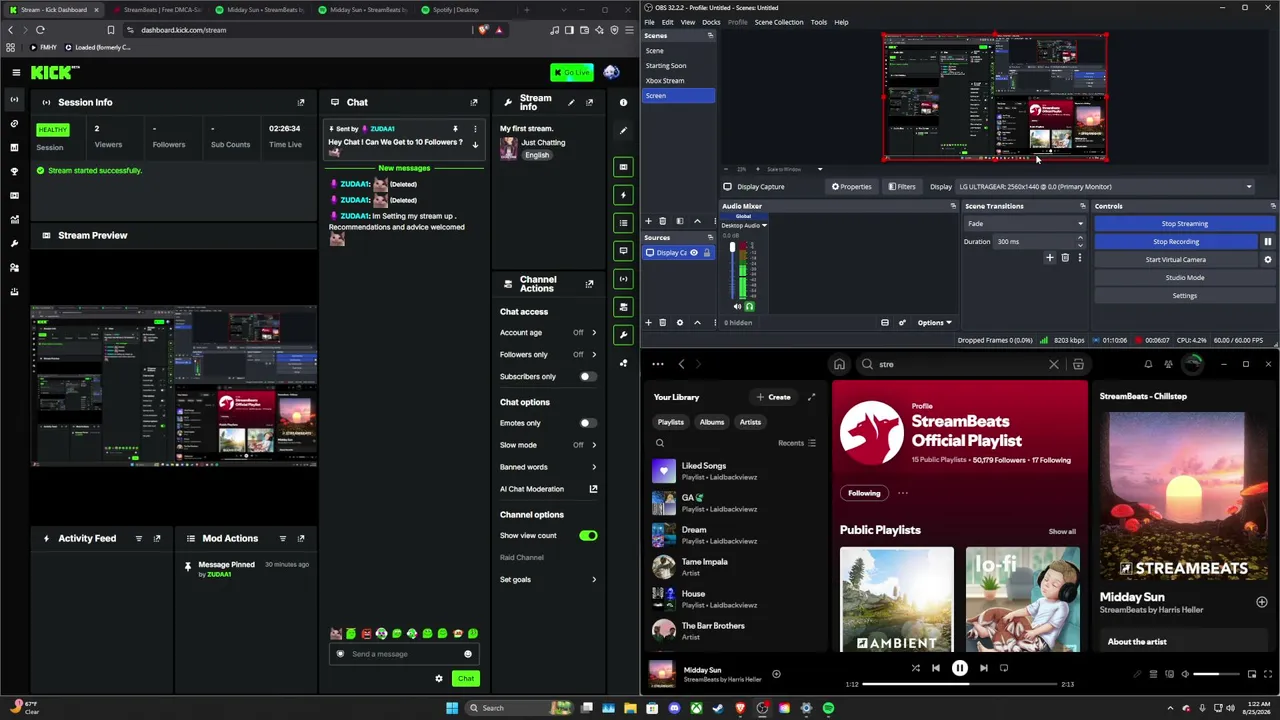The width and height of the screenshot is (1280, 720).
Task: Add Midday Sun to Liked Songs in now-playing bar
Action: click(776, 674)
